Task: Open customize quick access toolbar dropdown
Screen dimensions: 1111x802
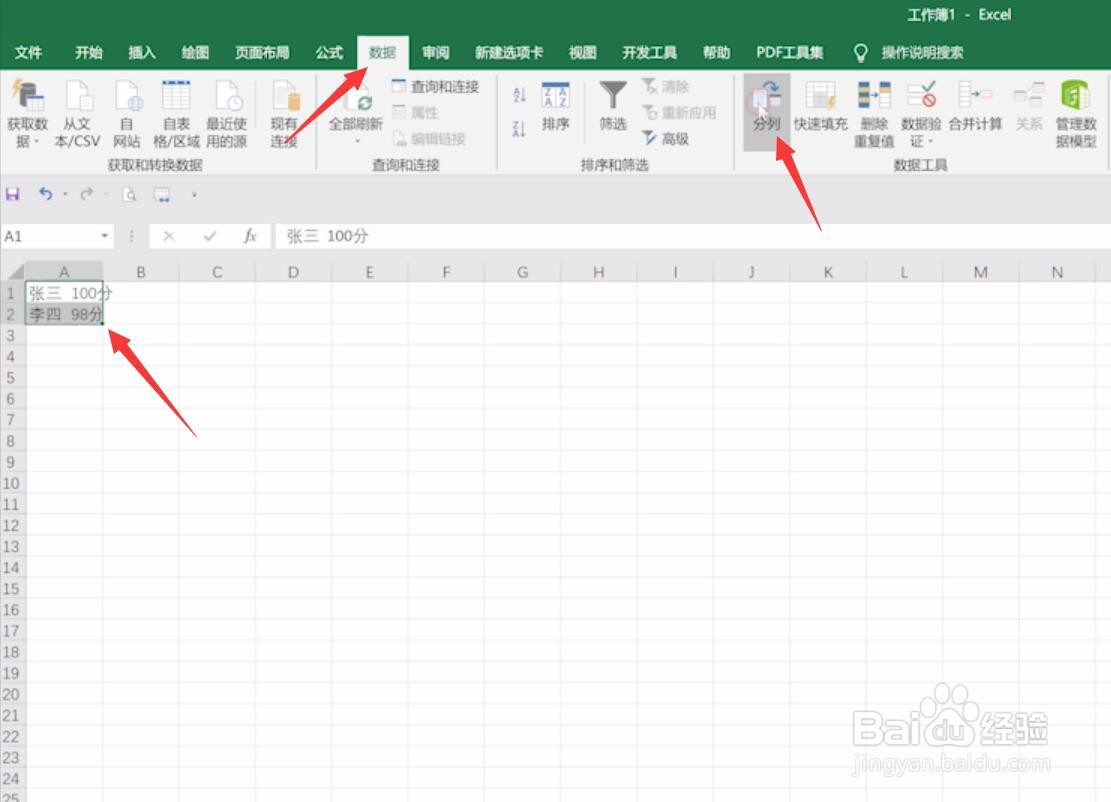Action: (194, 194)
